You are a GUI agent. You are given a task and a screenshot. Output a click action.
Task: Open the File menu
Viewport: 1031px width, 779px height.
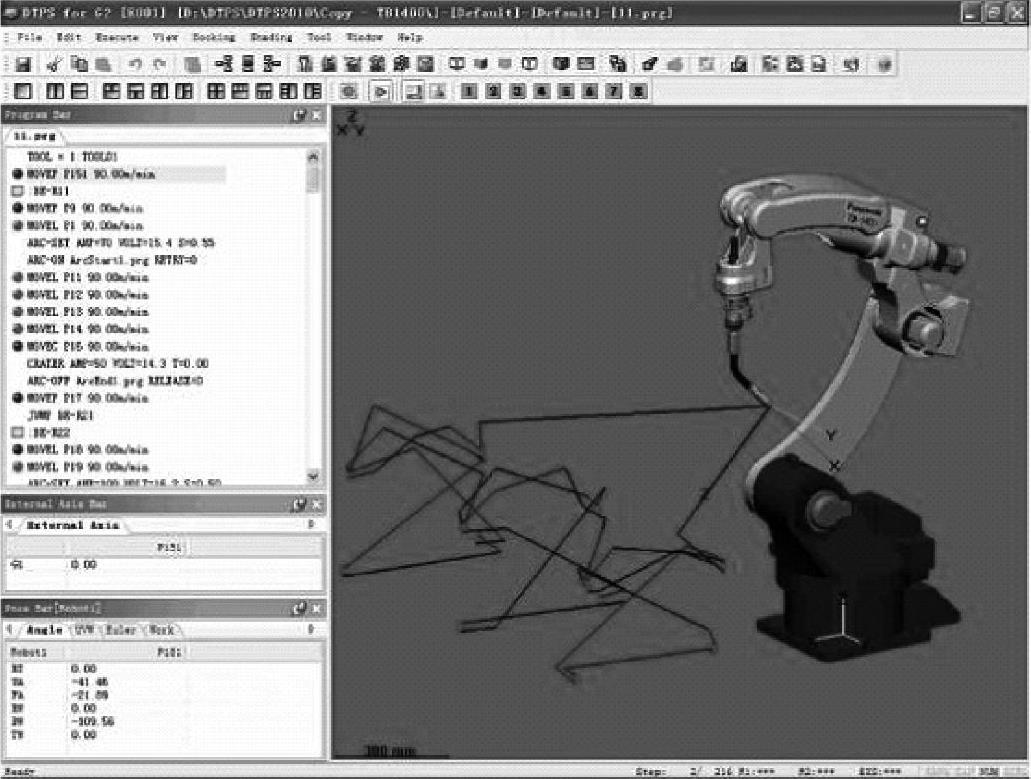(30, 37)
